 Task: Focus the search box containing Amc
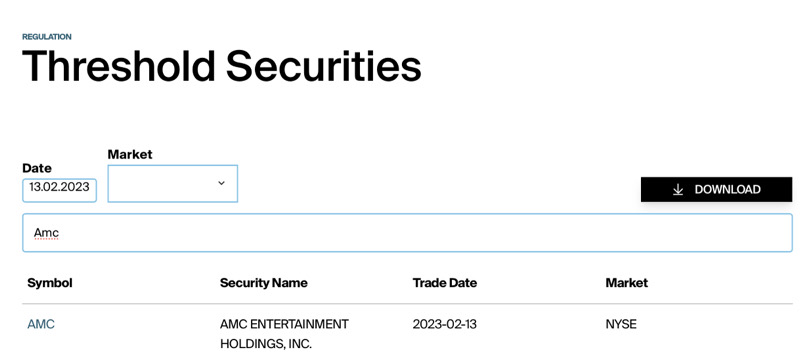point(407,233)
